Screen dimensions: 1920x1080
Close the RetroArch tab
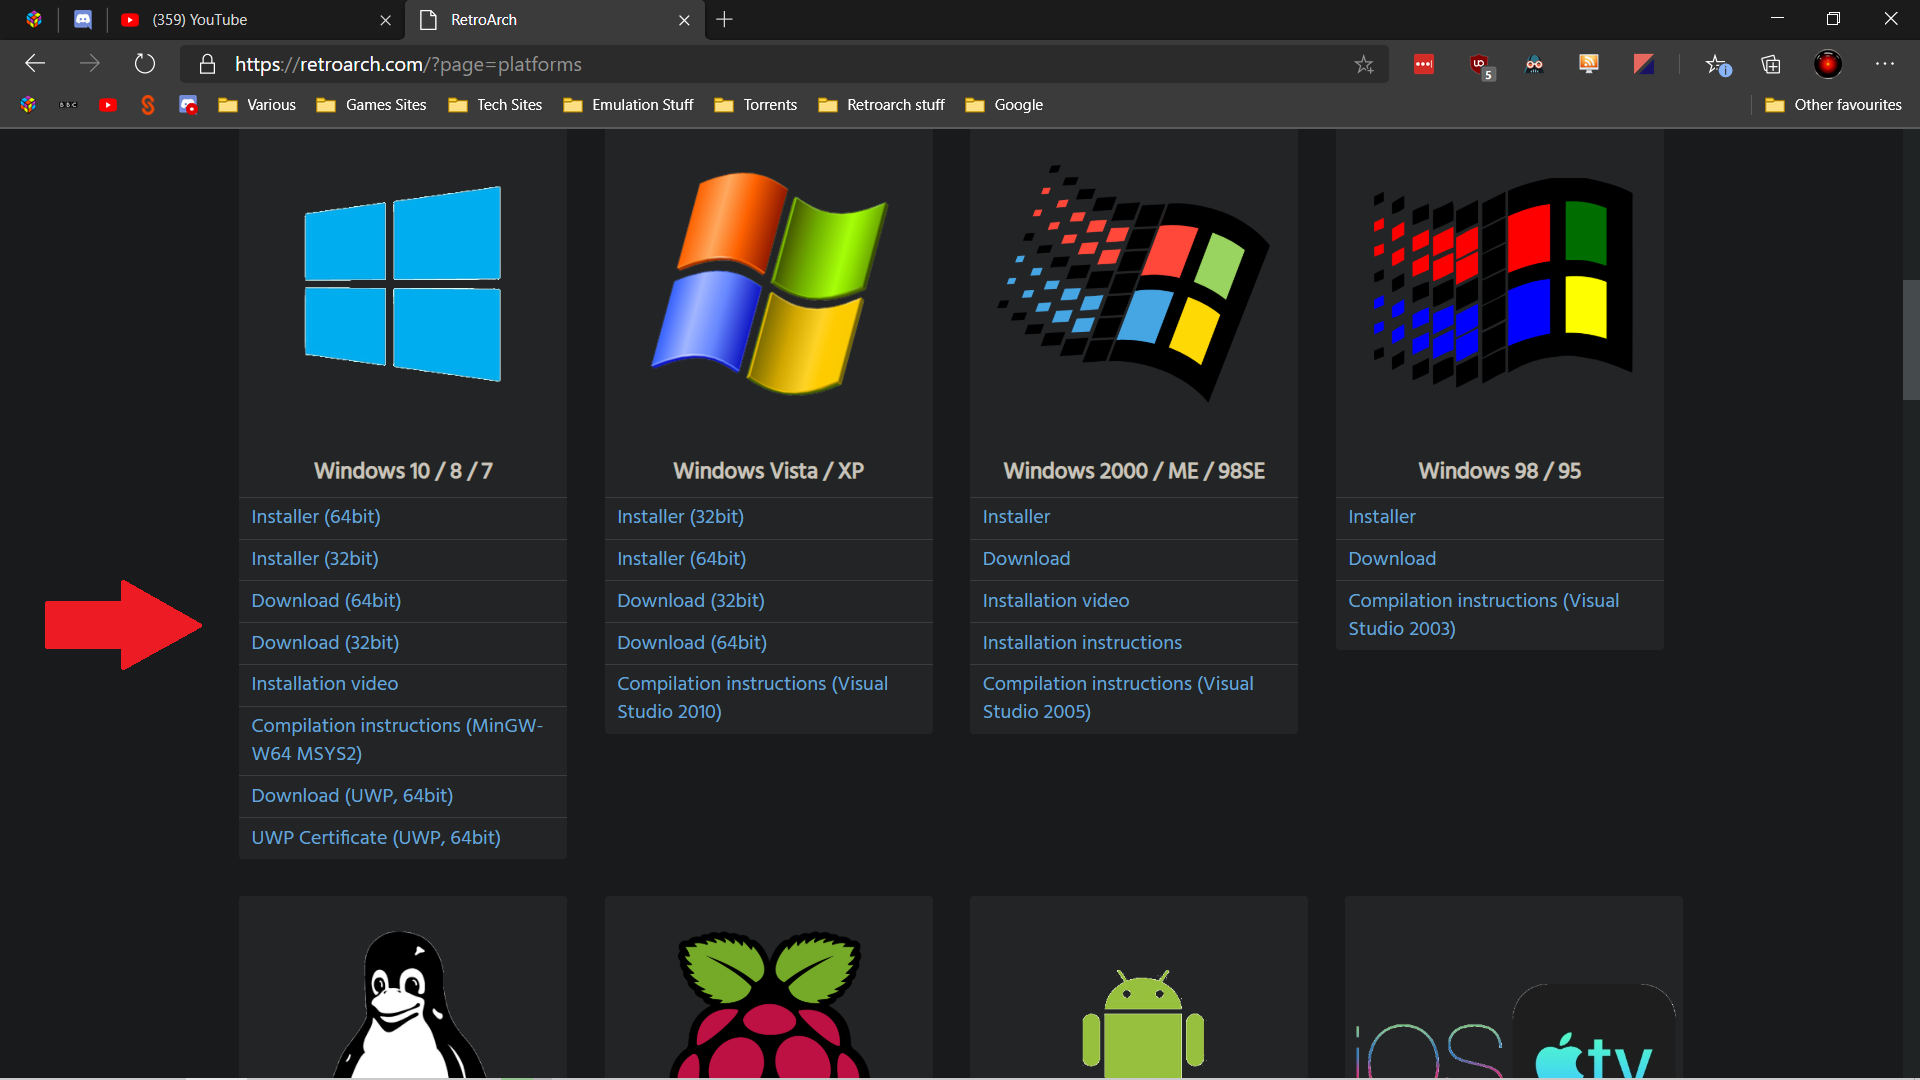pos(684,20)
